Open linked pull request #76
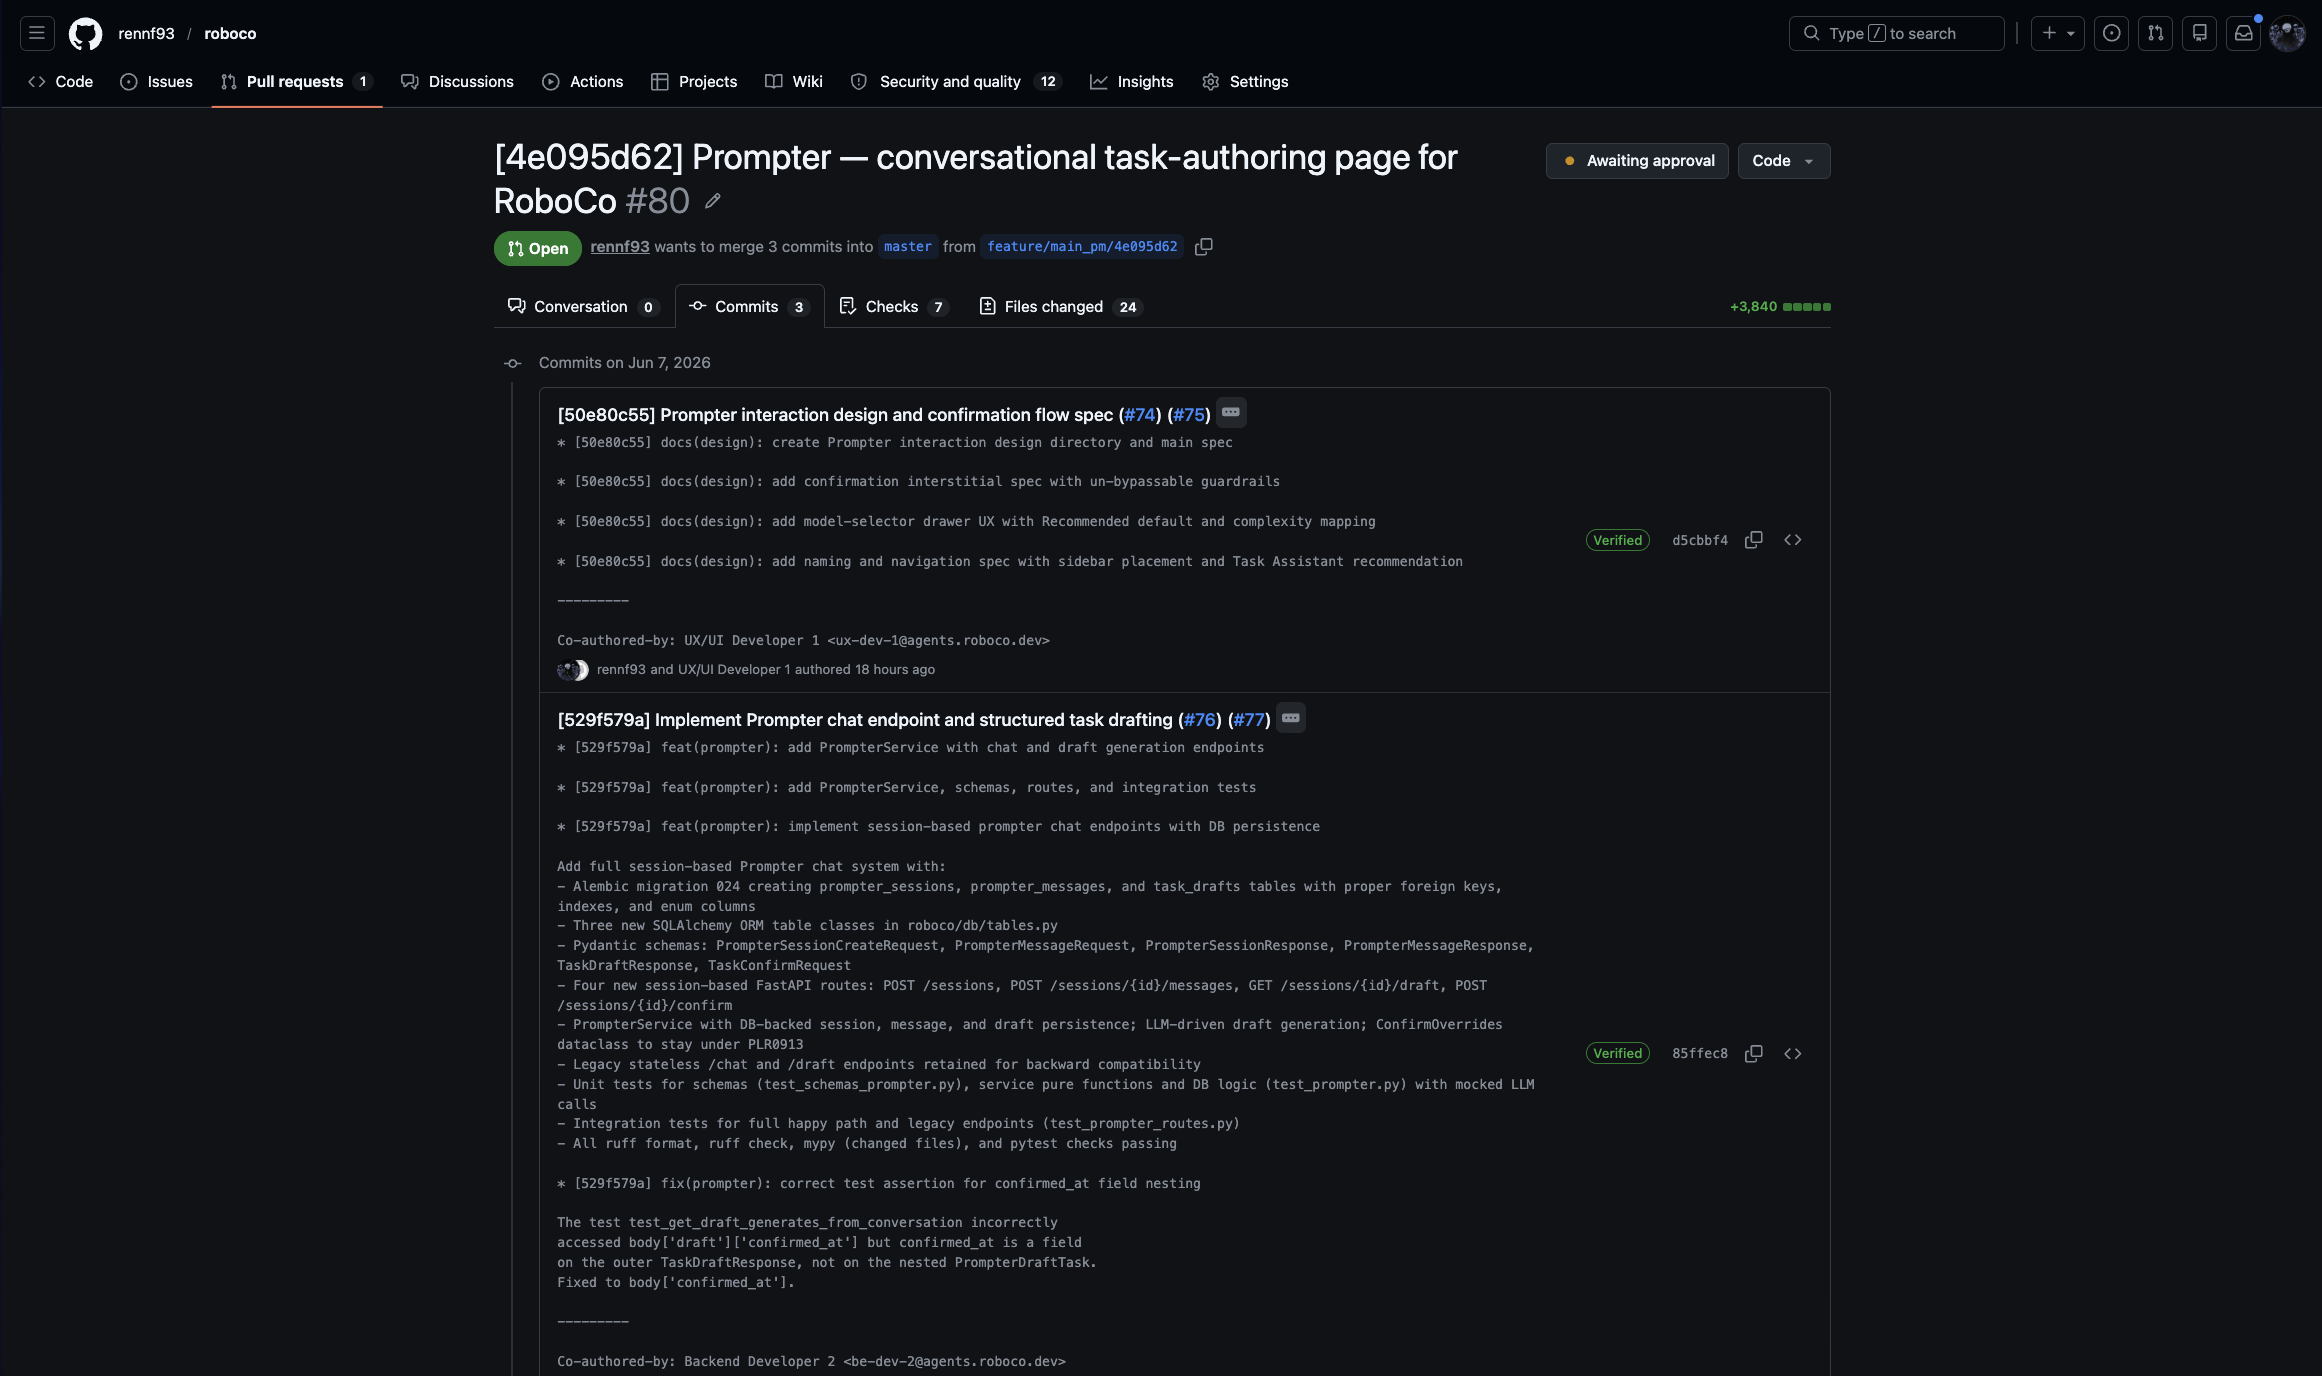 tap(1200, 720)
